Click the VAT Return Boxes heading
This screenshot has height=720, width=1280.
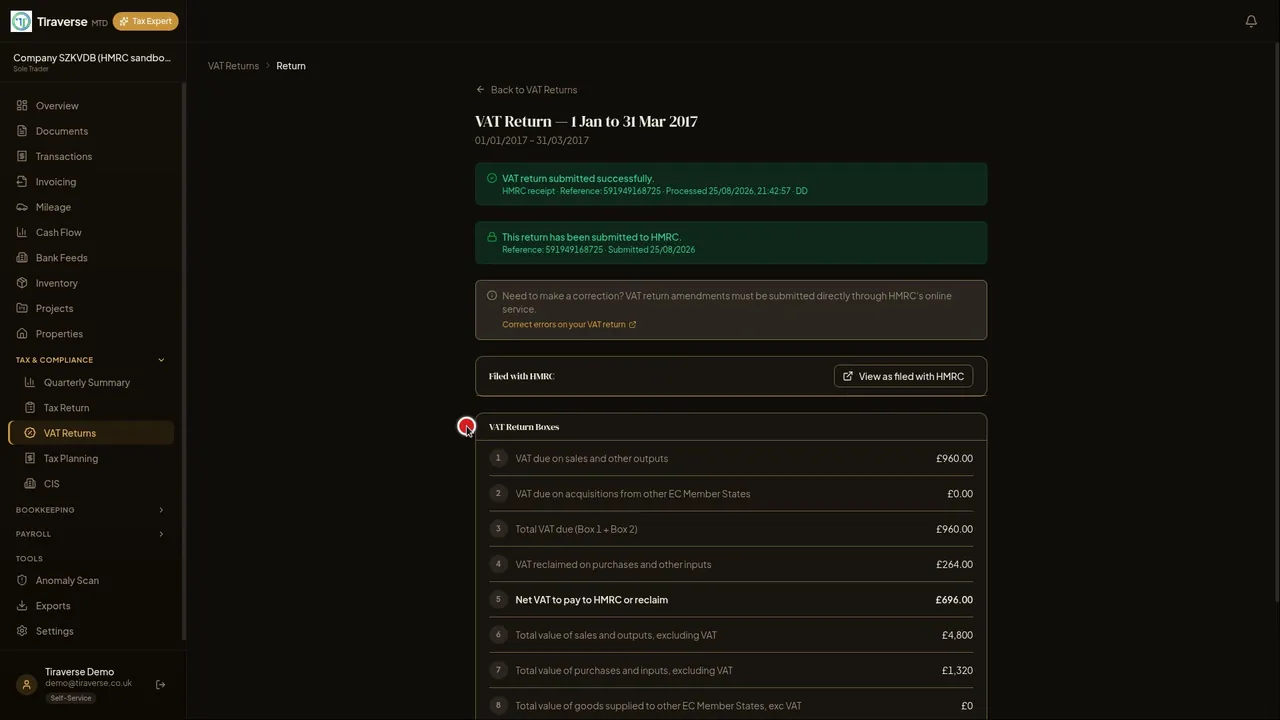tap(524, 427)
